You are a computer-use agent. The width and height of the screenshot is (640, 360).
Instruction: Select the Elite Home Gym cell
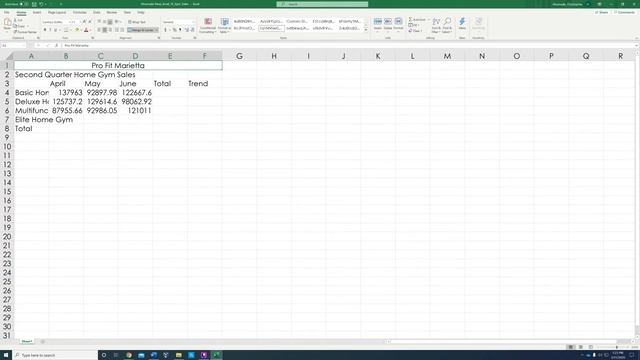[44, 120]
